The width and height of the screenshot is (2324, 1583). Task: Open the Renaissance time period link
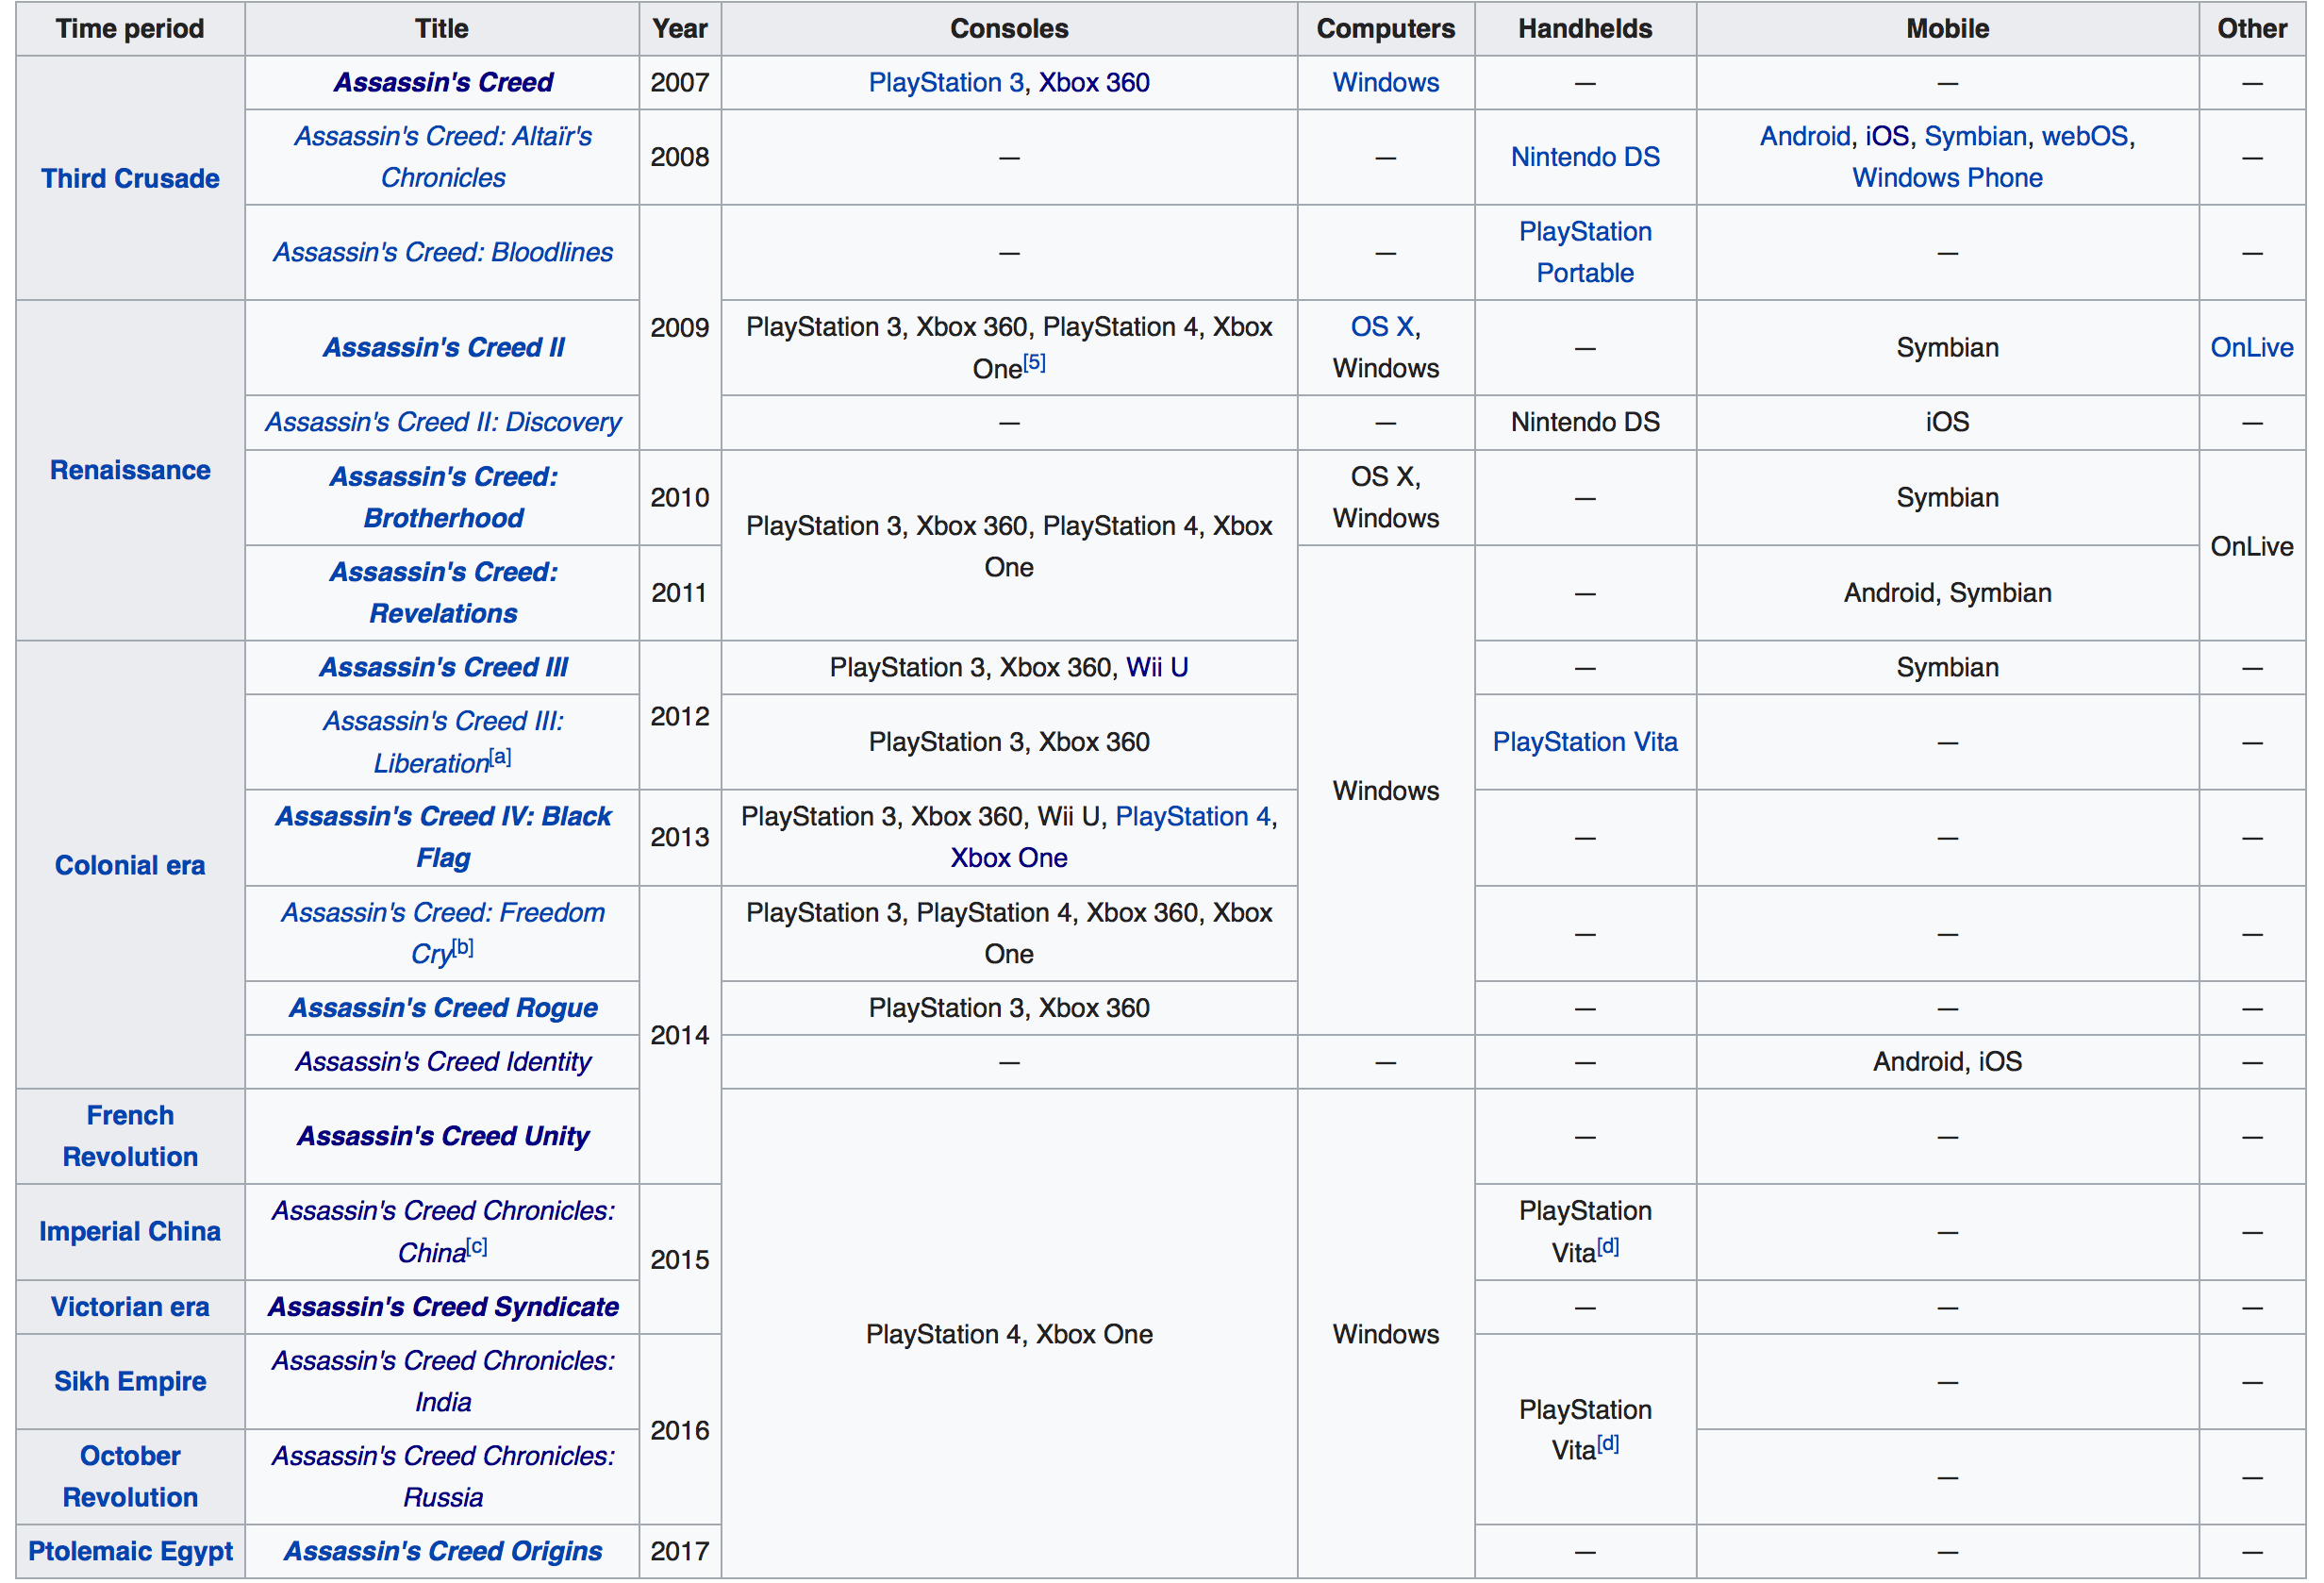point(130,470)
